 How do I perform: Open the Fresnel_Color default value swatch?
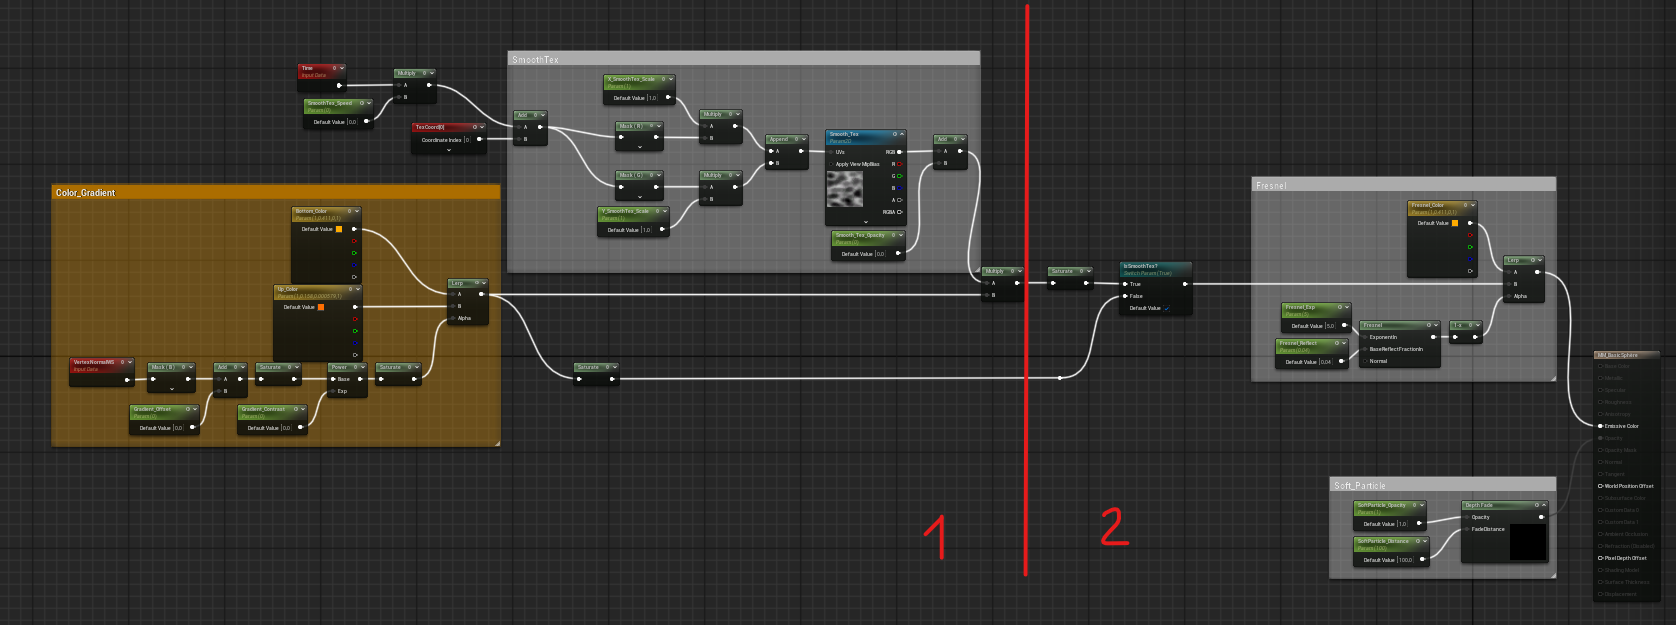point(1455,223)
